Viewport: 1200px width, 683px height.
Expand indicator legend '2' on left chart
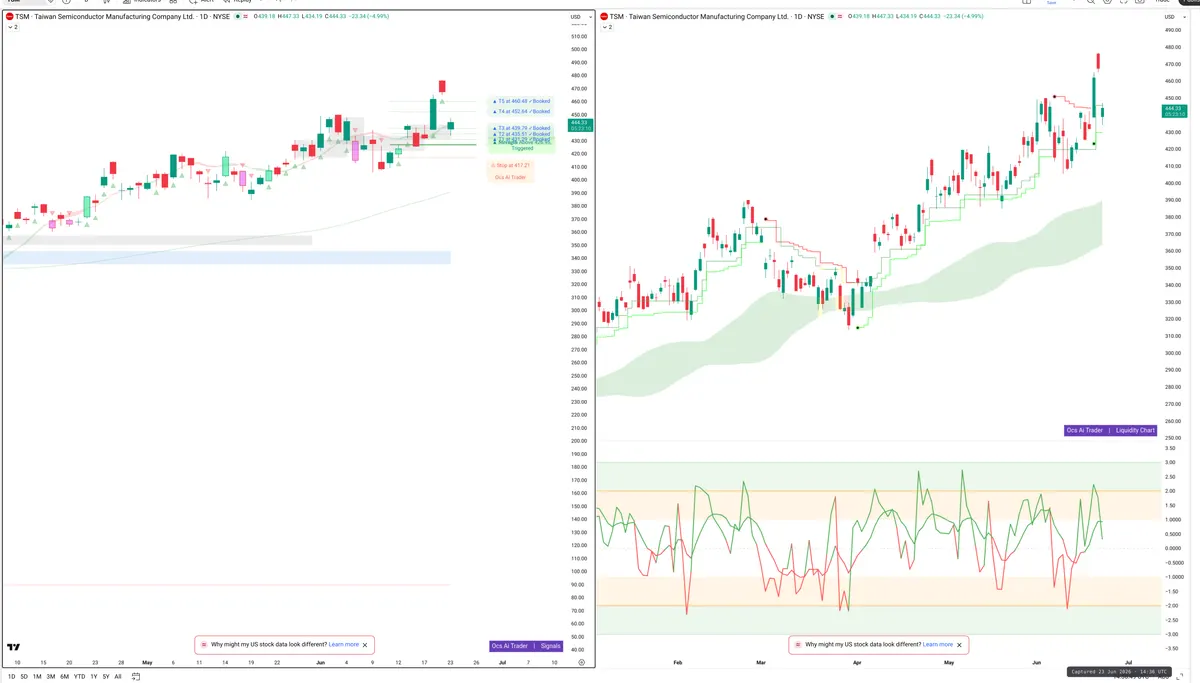pyautogui.click(x=13, y=28)
